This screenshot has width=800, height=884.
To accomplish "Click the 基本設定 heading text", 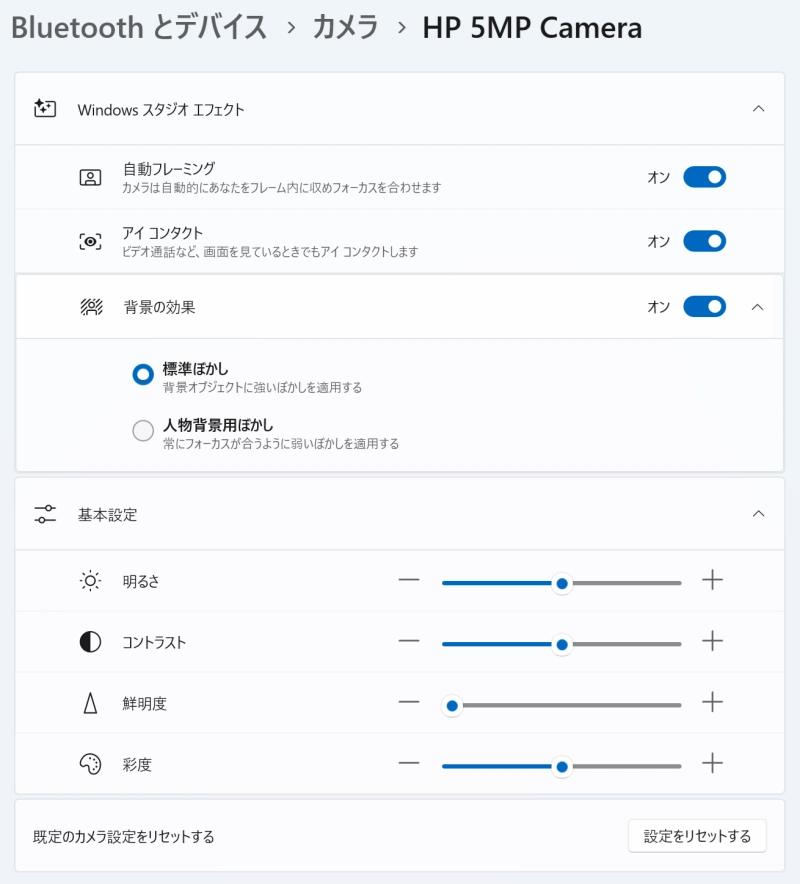I will (x=108, y=515).
